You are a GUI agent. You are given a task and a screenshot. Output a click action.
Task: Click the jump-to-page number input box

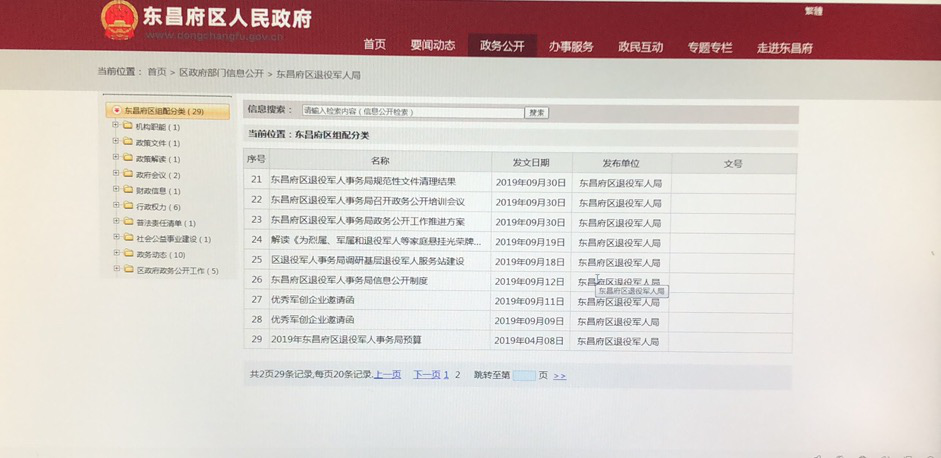[524, 376]
